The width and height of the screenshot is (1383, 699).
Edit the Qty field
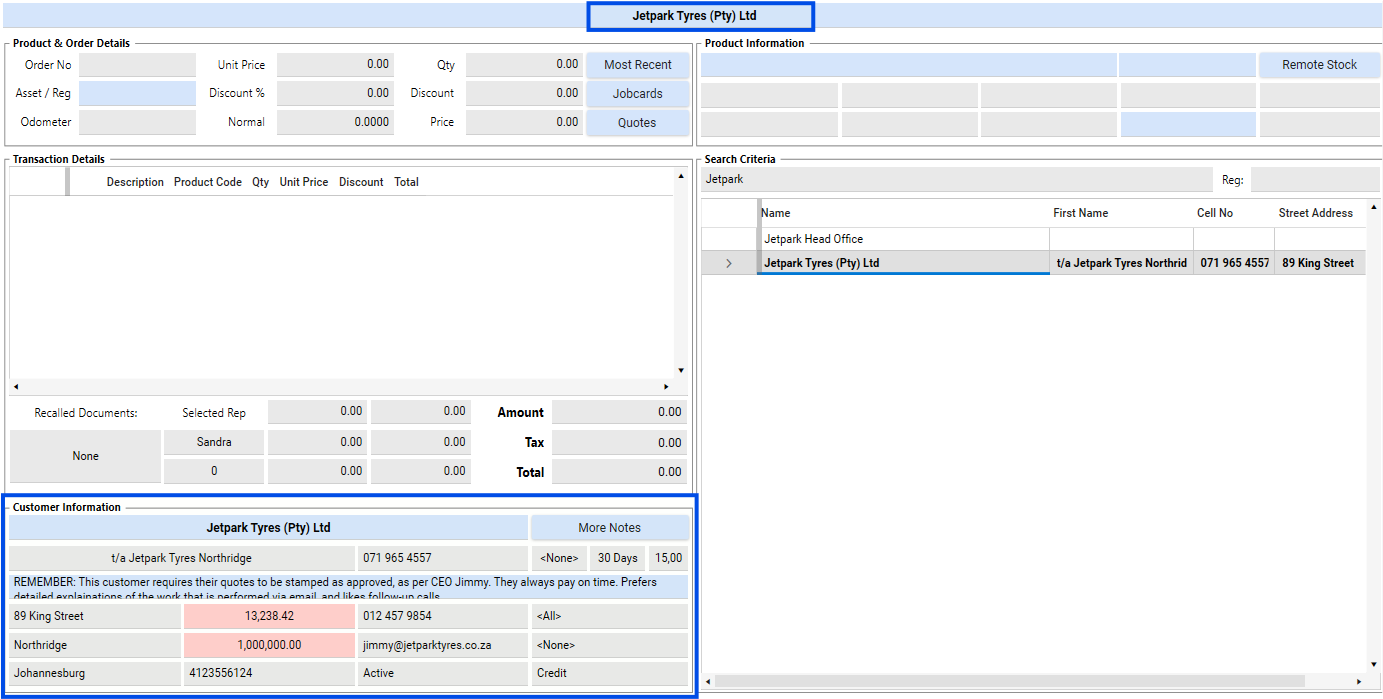[x=525, y=65]
